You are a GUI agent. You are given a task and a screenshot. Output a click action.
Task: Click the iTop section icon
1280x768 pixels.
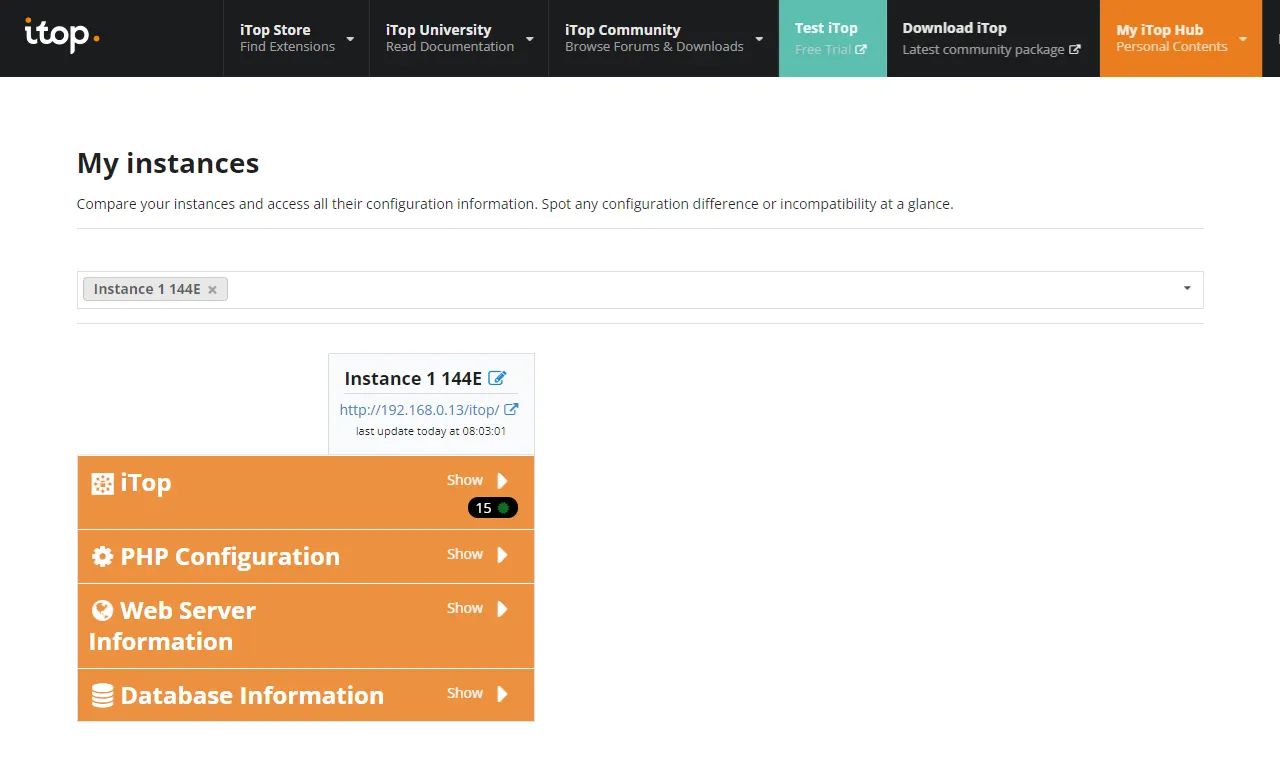pos(102,484)
